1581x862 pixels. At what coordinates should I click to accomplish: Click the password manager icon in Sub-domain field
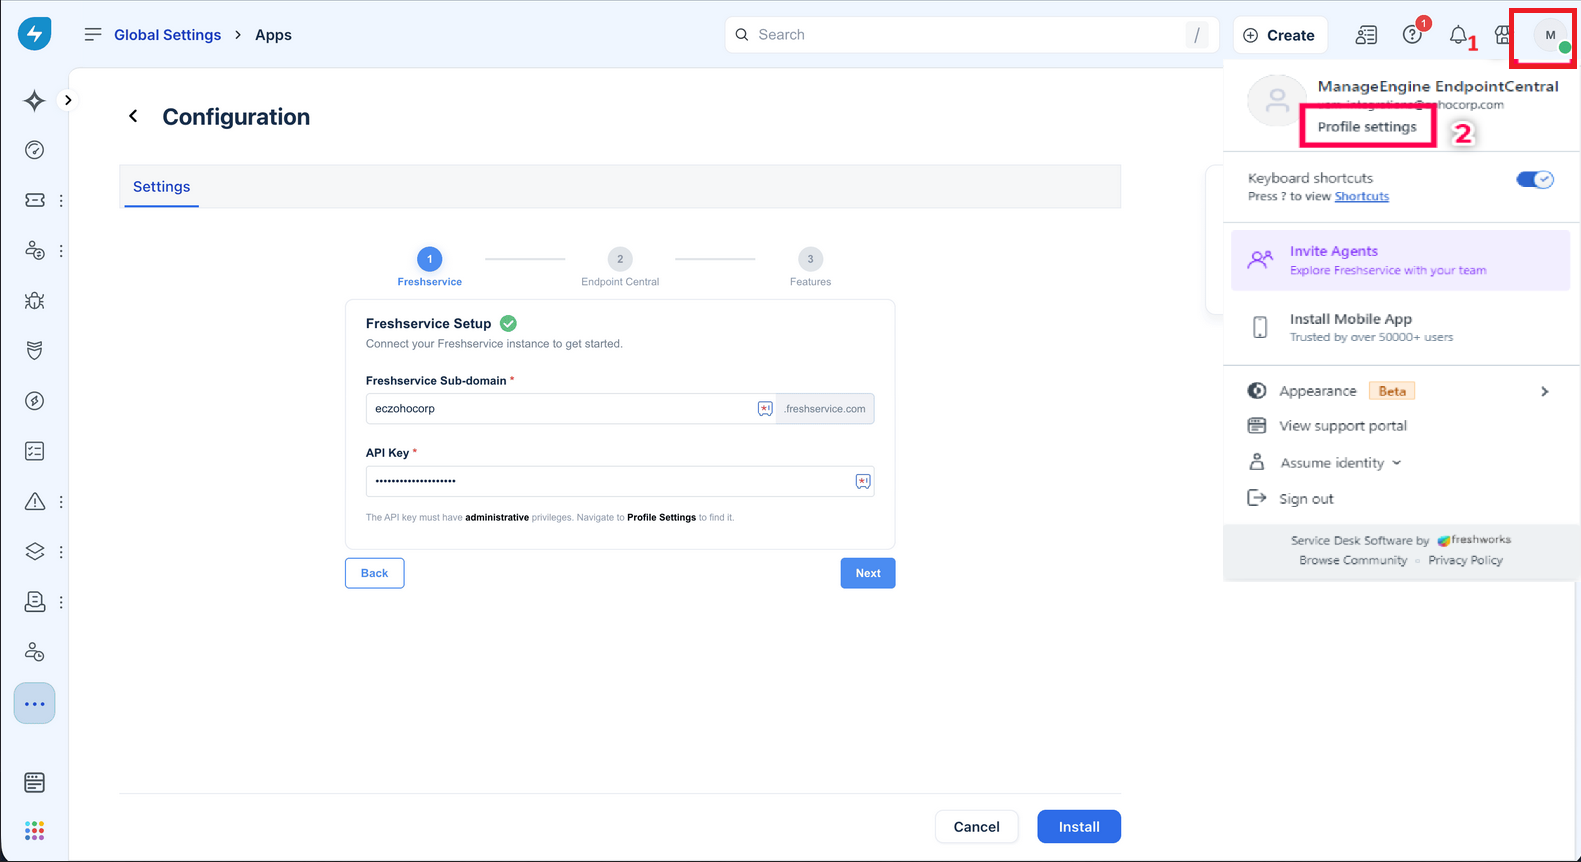click(765, 408)
